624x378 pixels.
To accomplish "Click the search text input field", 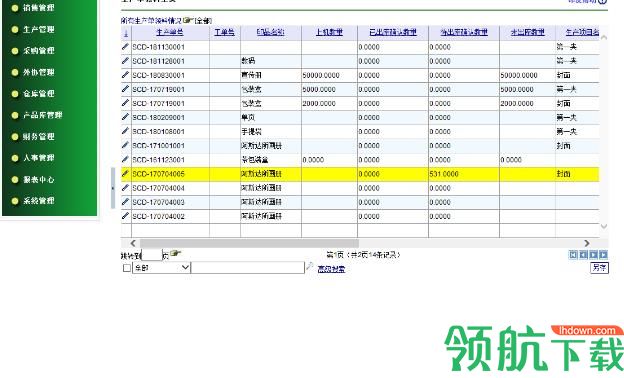I will point(248,267).
